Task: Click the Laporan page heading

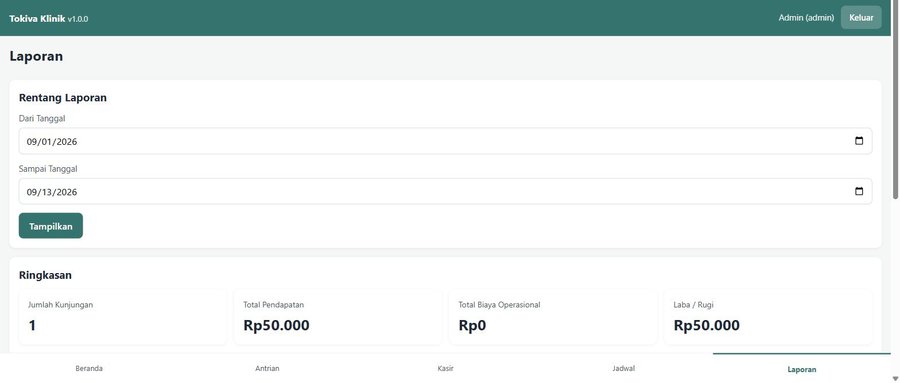Action: [36, 56]
